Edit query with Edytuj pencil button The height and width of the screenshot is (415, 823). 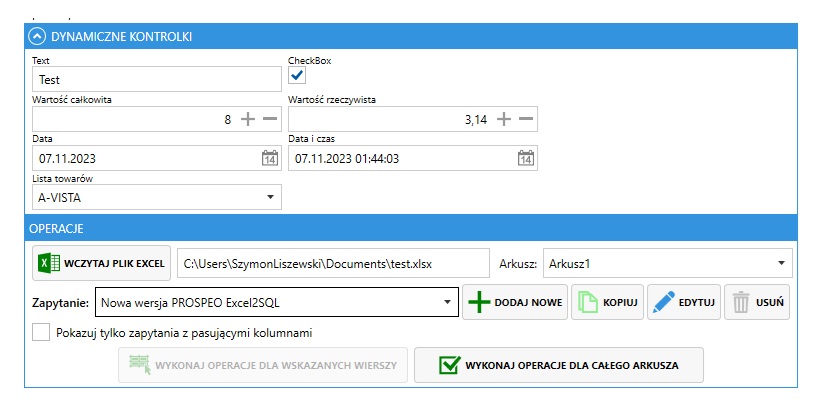[x=684, y=302]
